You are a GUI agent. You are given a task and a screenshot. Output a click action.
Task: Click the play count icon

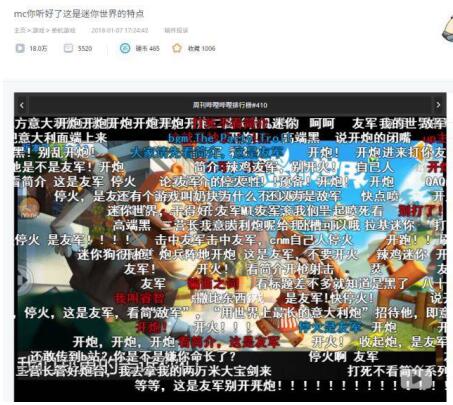click(x=20, y=48)
